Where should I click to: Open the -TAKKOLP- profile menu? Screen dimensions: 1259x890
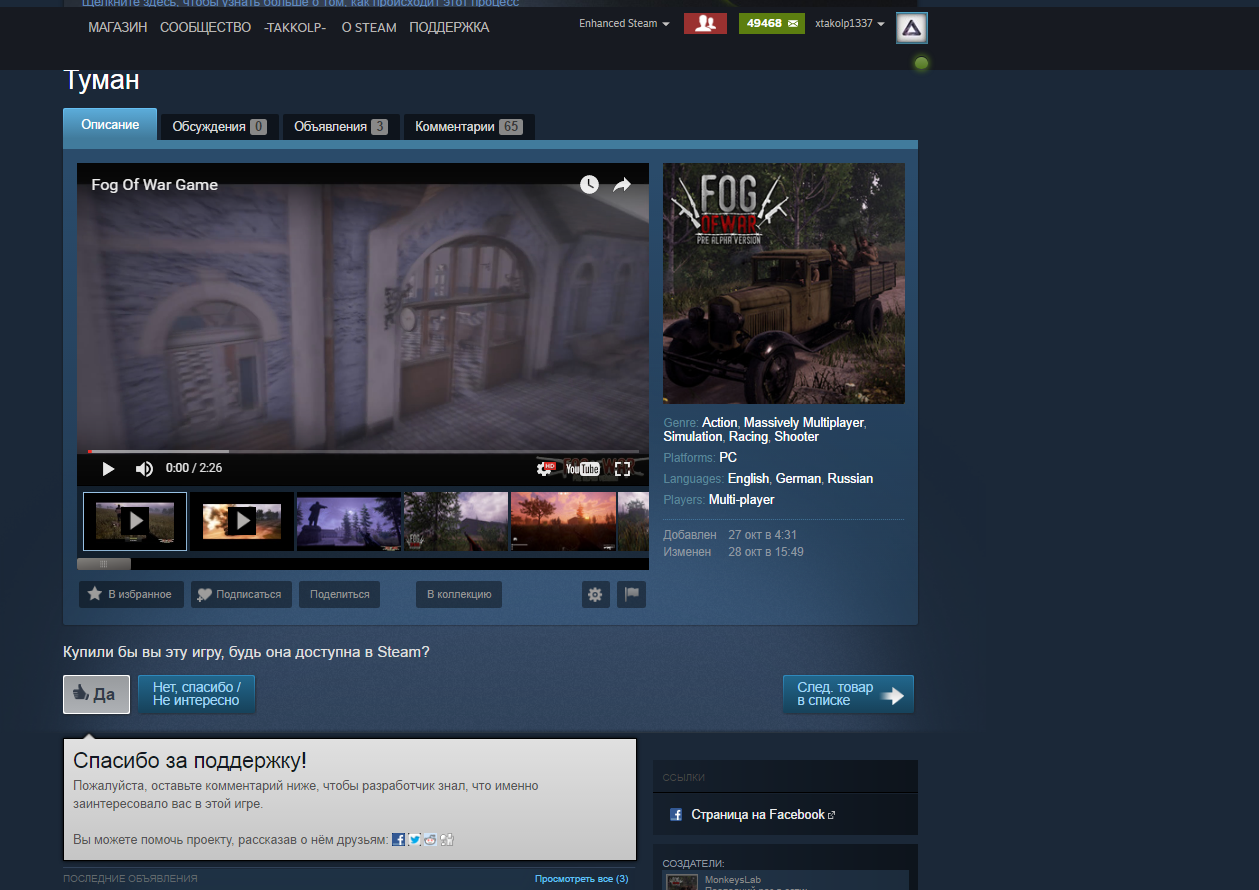295,27
